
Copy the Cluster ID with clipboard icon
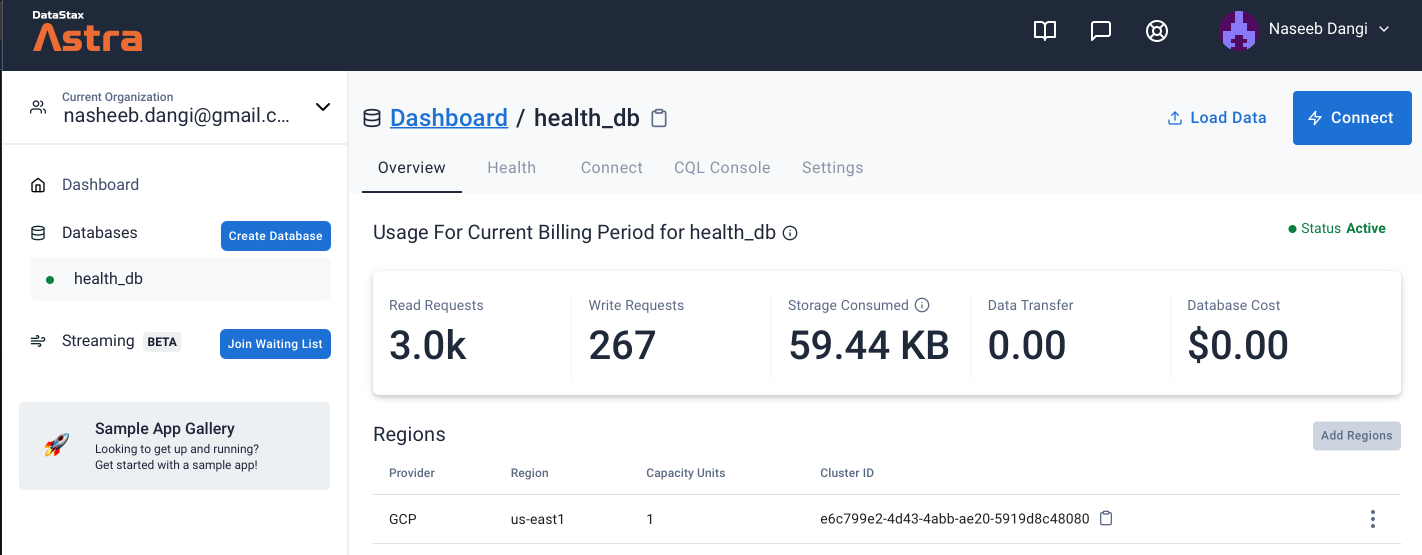[x=1106, y=519]
